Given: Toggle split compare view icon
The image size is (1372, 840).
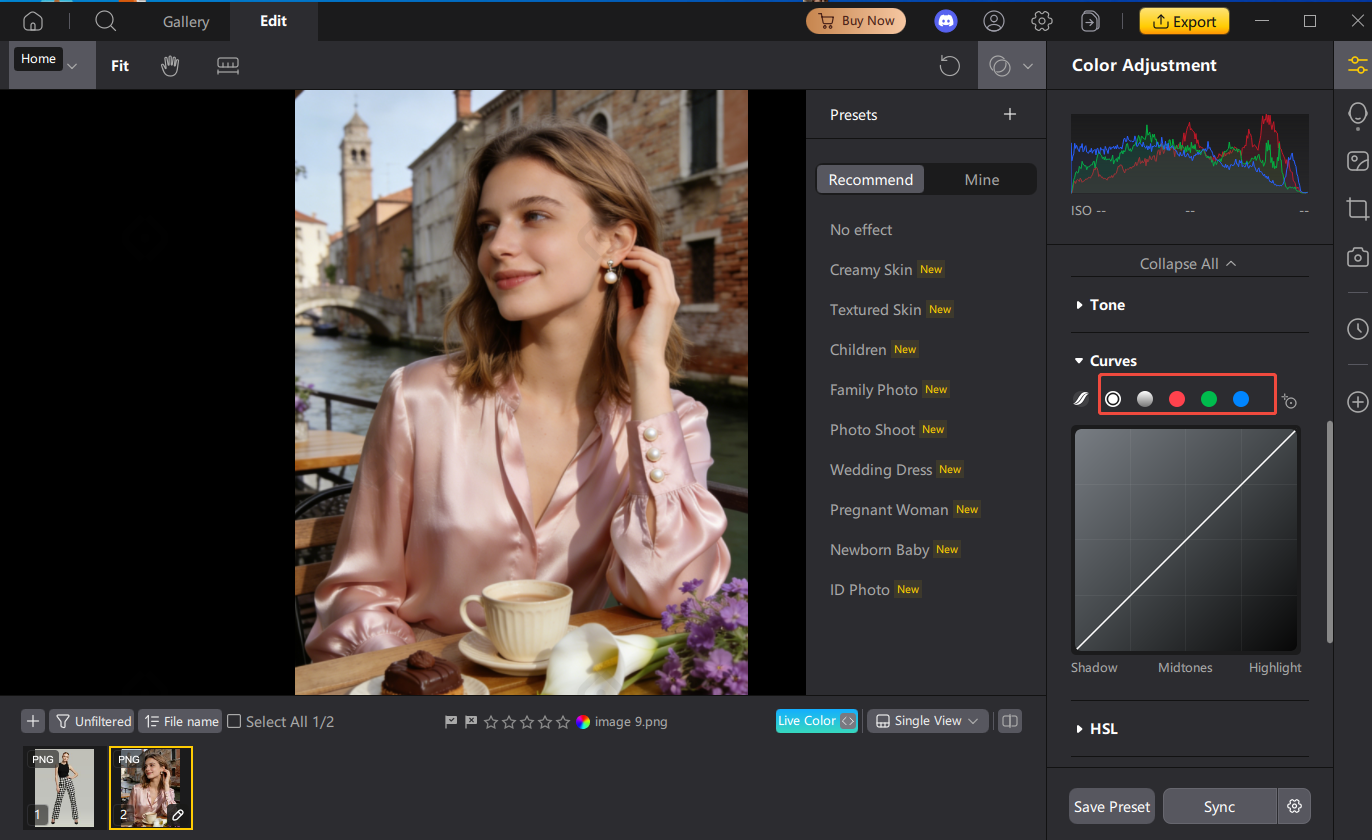Looking at the screenshot, I should [1010, 721].
